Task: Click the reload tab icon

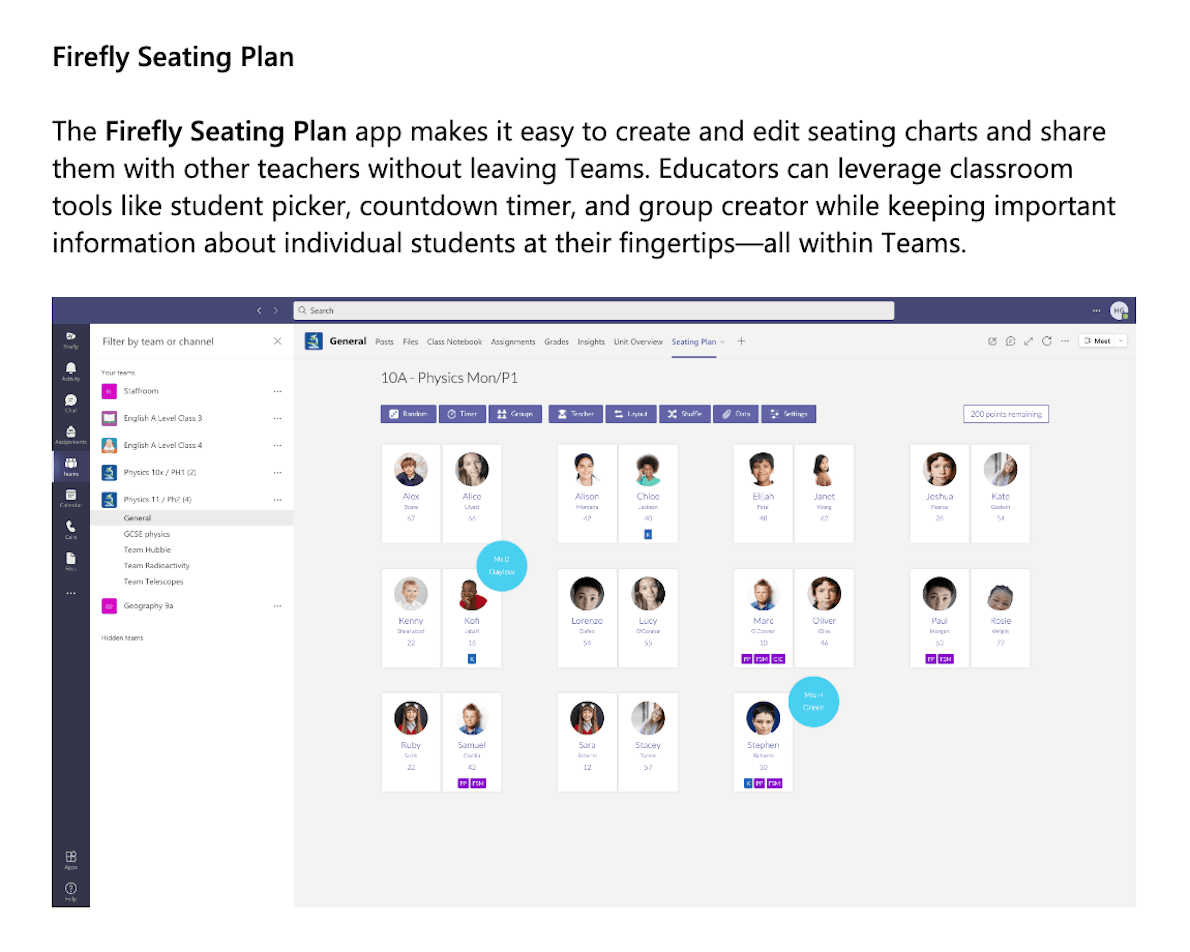Action: click(x=1047, y=342)
